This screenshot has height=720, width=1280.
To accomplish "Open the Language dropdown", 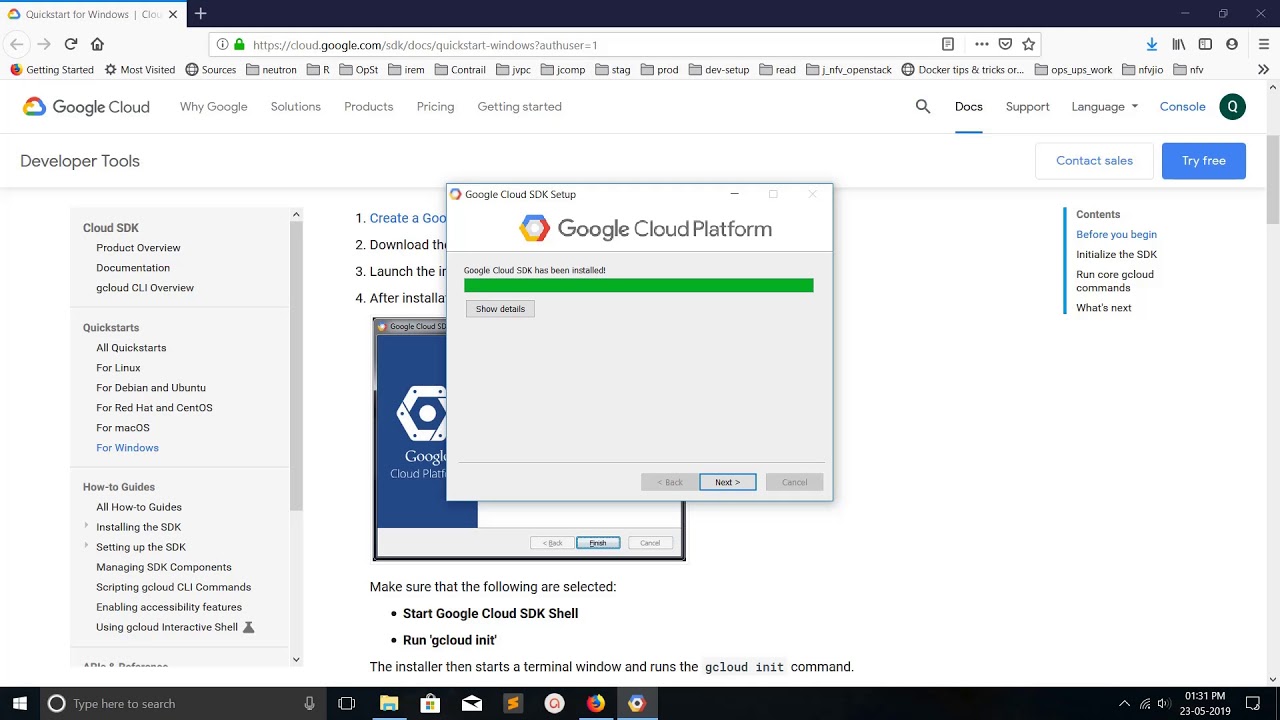I will [x=1104, y=107].
